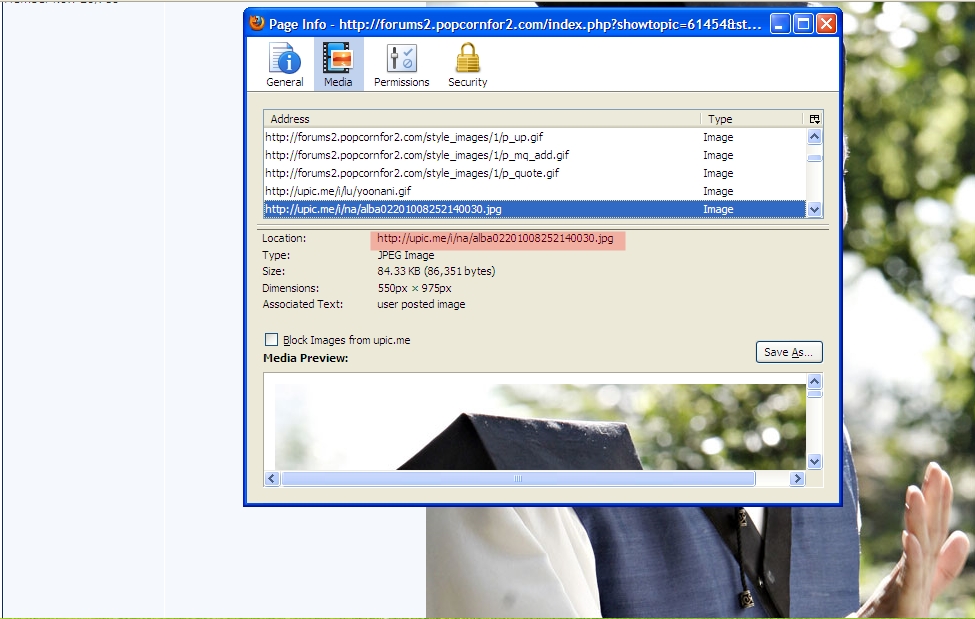Click the 'user posted image' associated text

[x=421, y=304]
